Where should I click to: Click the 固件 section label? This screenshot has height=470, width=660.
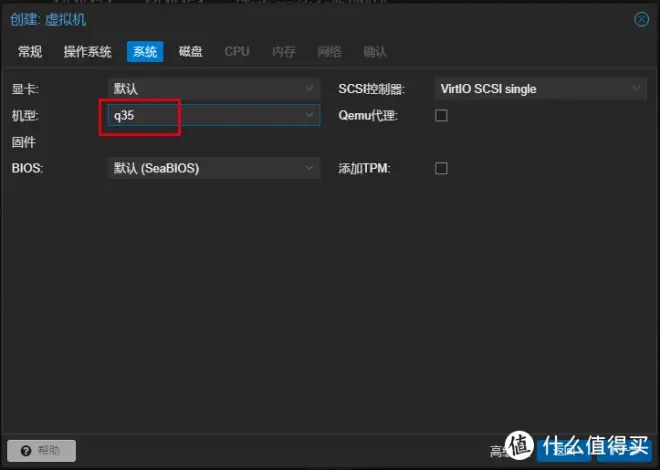(x=24, y=142)
